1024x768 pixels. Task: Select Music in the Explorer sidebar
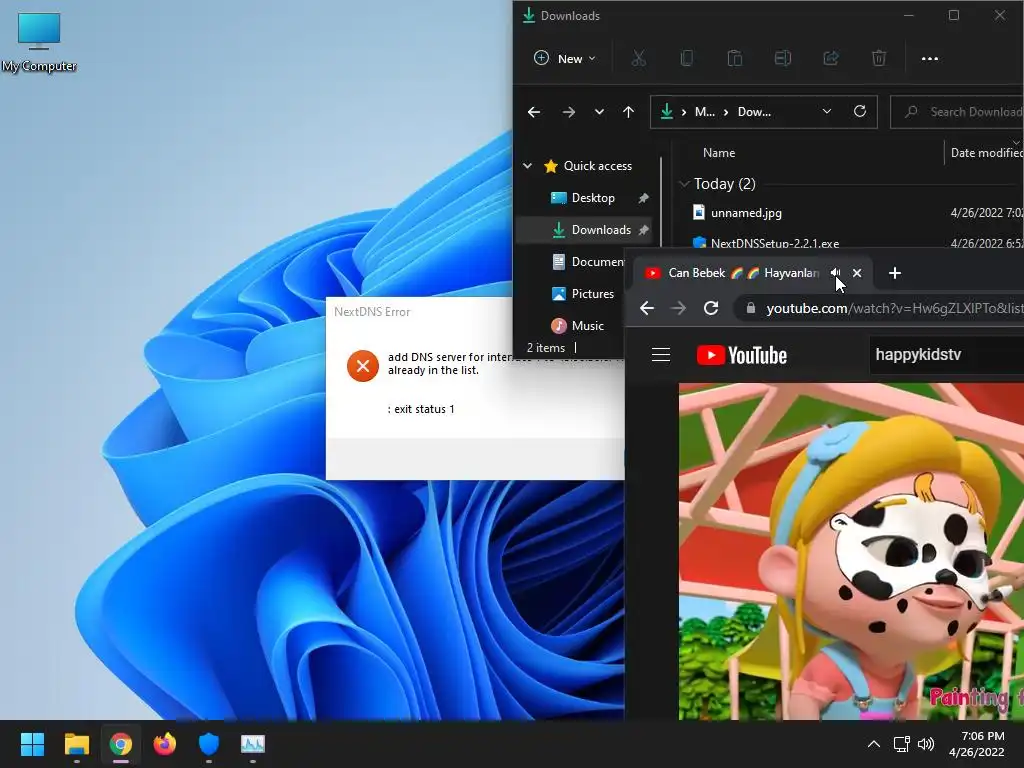577,326
